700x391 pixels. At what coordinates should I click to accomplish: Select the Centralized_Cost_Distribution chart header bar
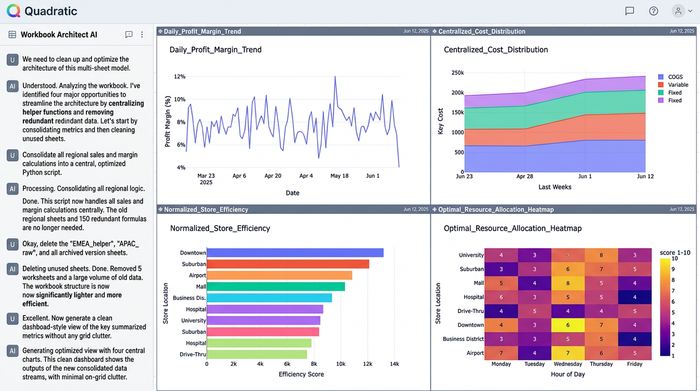point(563,31)
